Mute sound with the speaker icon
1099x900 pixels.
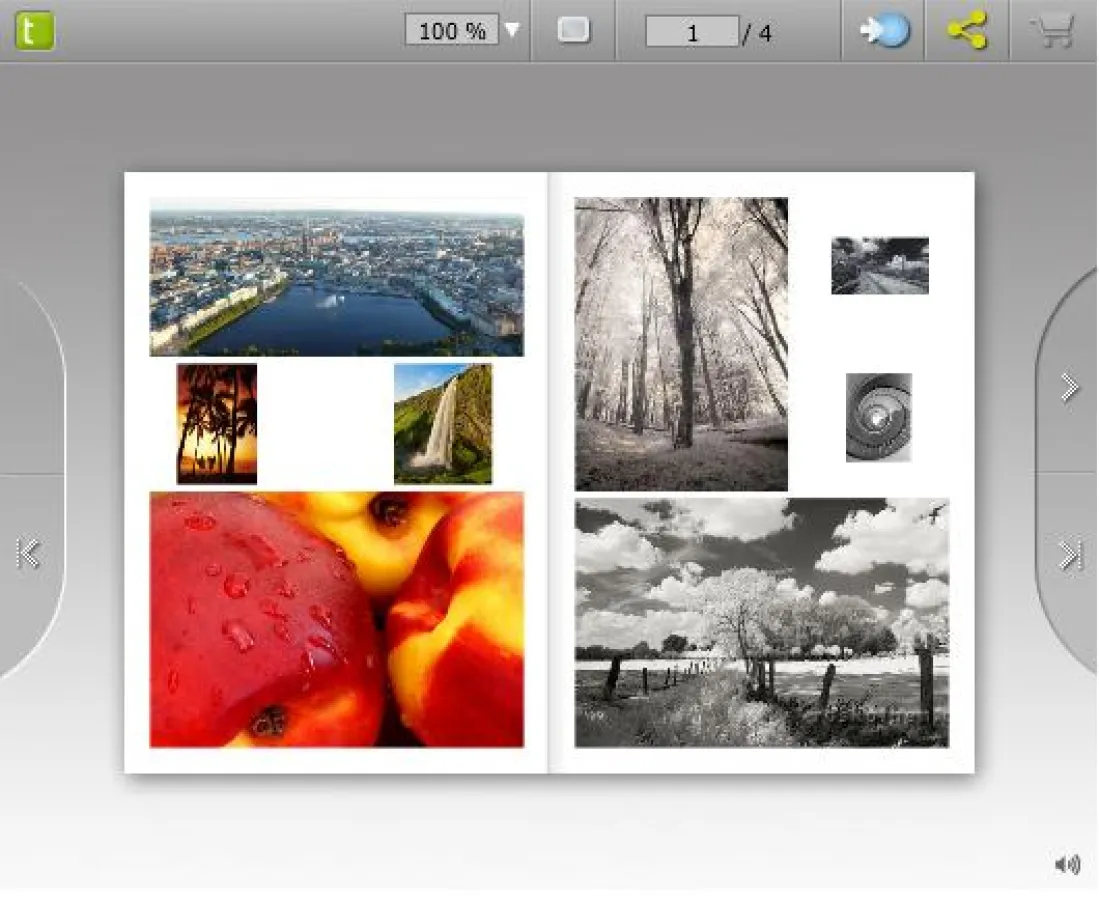pos(1067,864)
